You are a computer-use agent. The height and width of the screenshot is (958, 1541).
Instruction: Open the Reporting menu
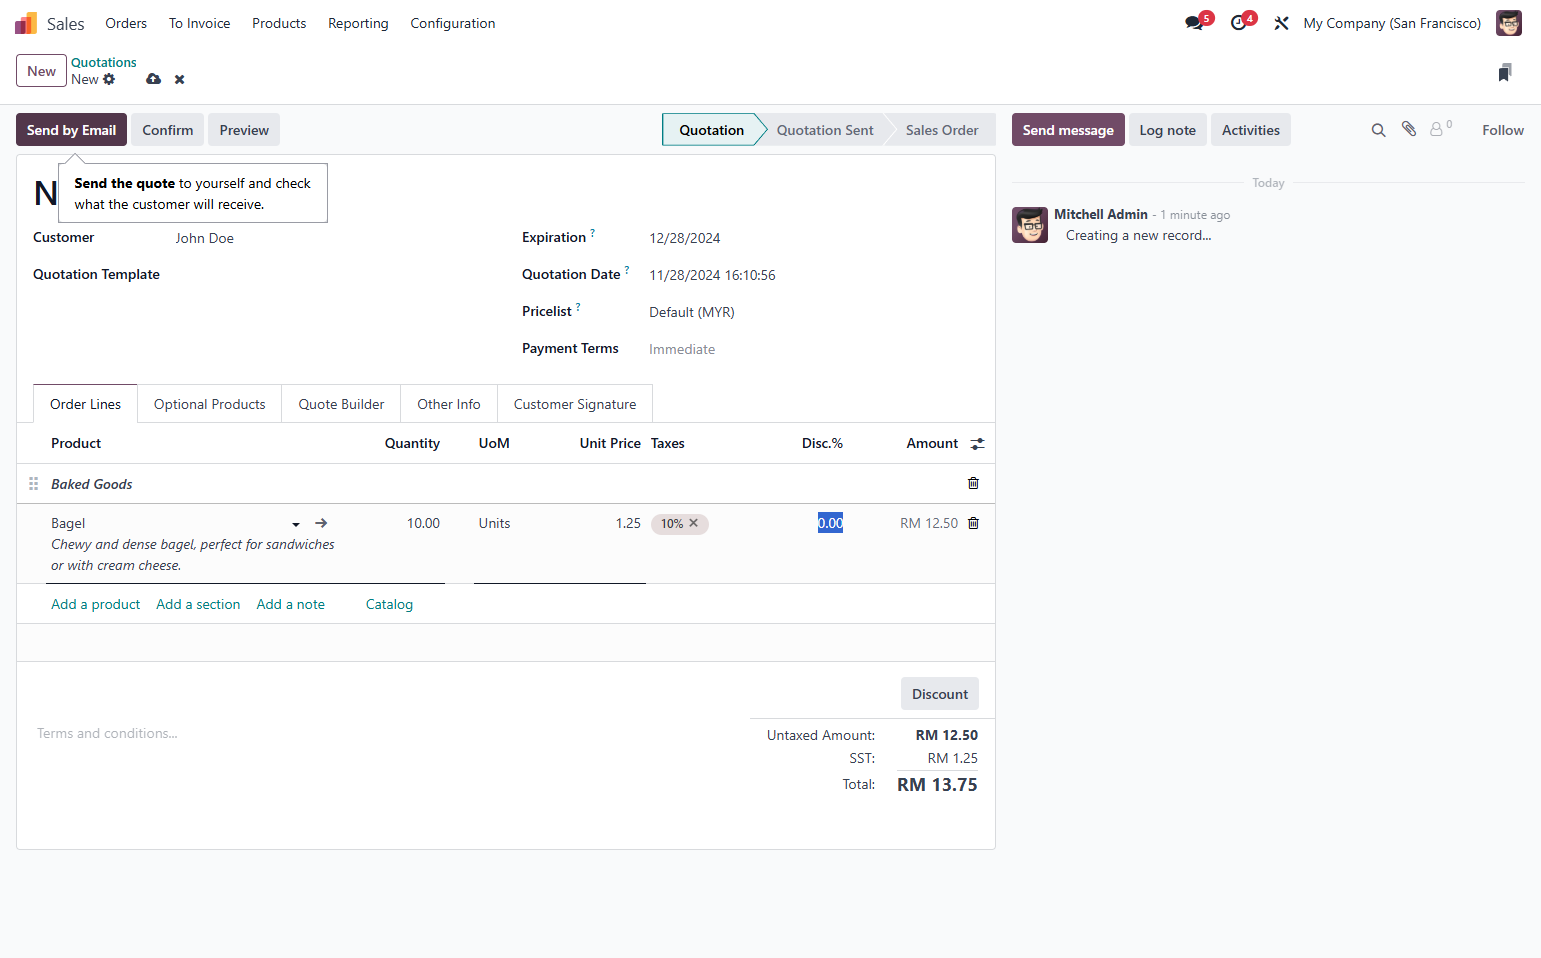pos(358,23)
